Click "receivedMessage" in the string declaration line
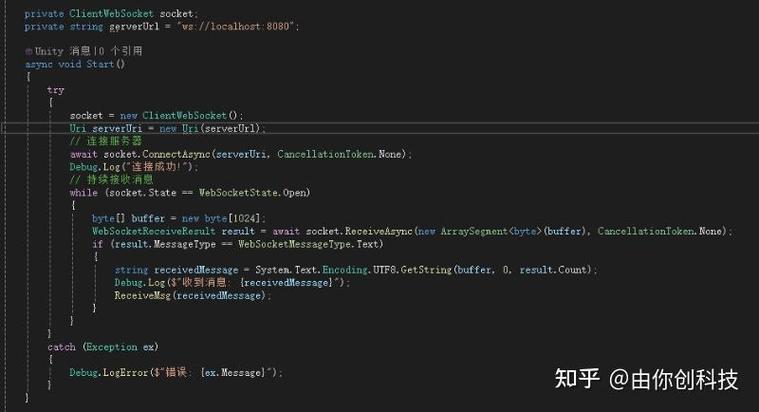Viewport: 759px width, 412px height. [196, 270]
